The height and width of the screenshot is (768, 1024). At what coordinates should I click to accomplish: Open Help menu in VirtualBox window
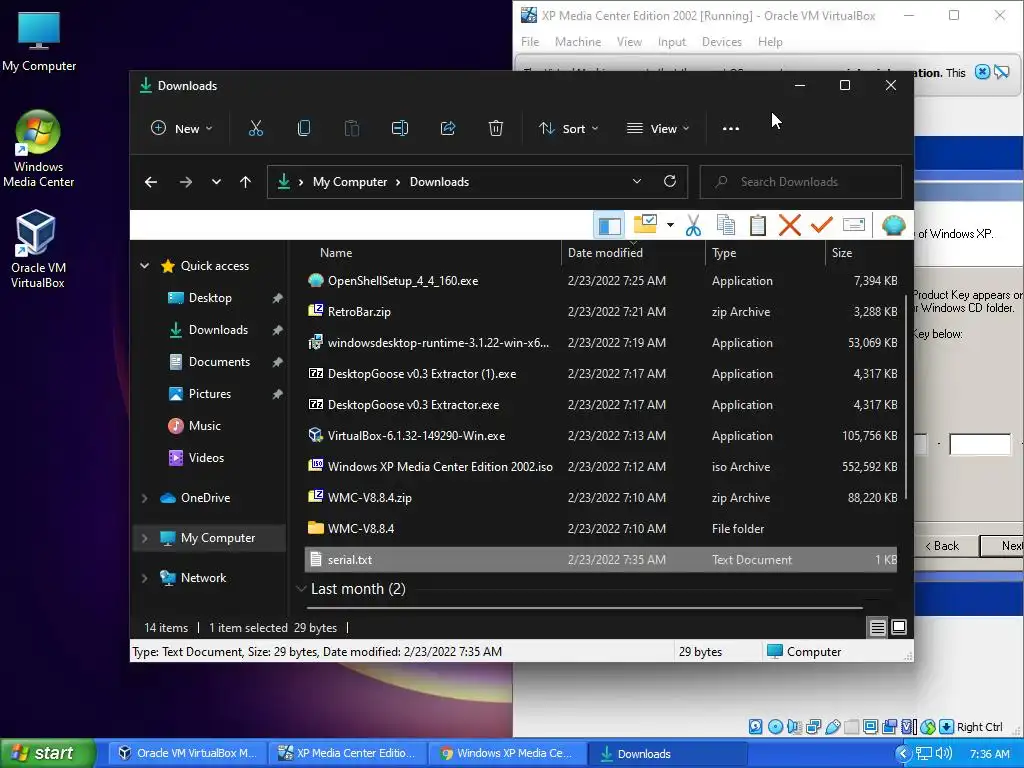770,42
